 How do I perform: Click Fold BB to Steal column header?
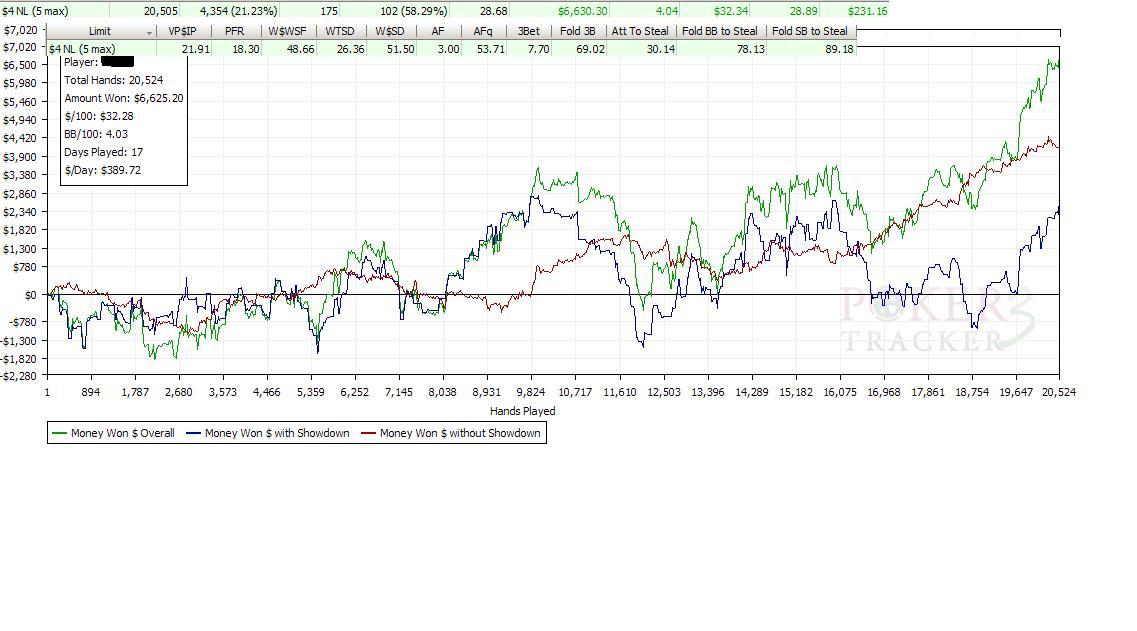click(x=720, y=31)
